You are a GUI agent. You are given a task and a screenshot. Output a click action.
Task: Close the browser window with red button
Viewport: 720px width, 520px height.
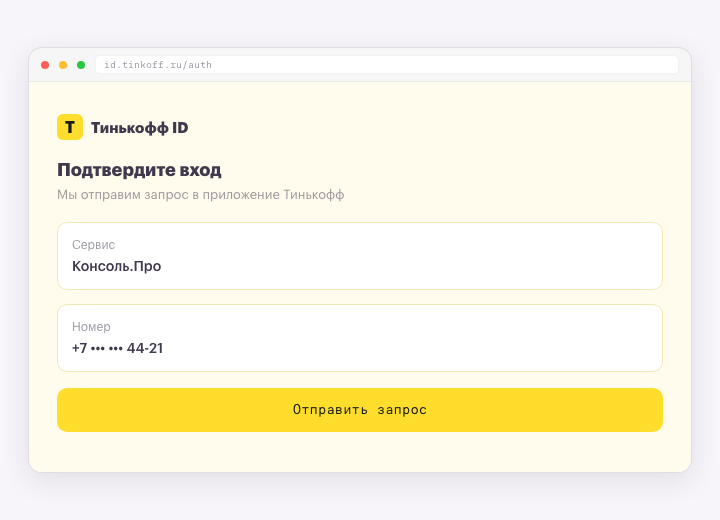click(45, 65)
